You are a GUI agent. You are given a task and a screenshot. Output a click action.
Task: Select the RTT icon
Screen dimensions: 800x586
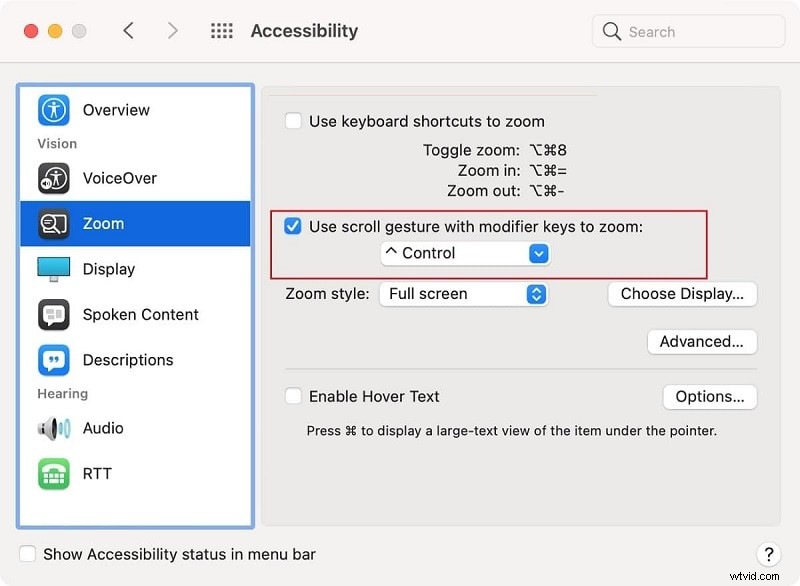[x=55, y=473]
